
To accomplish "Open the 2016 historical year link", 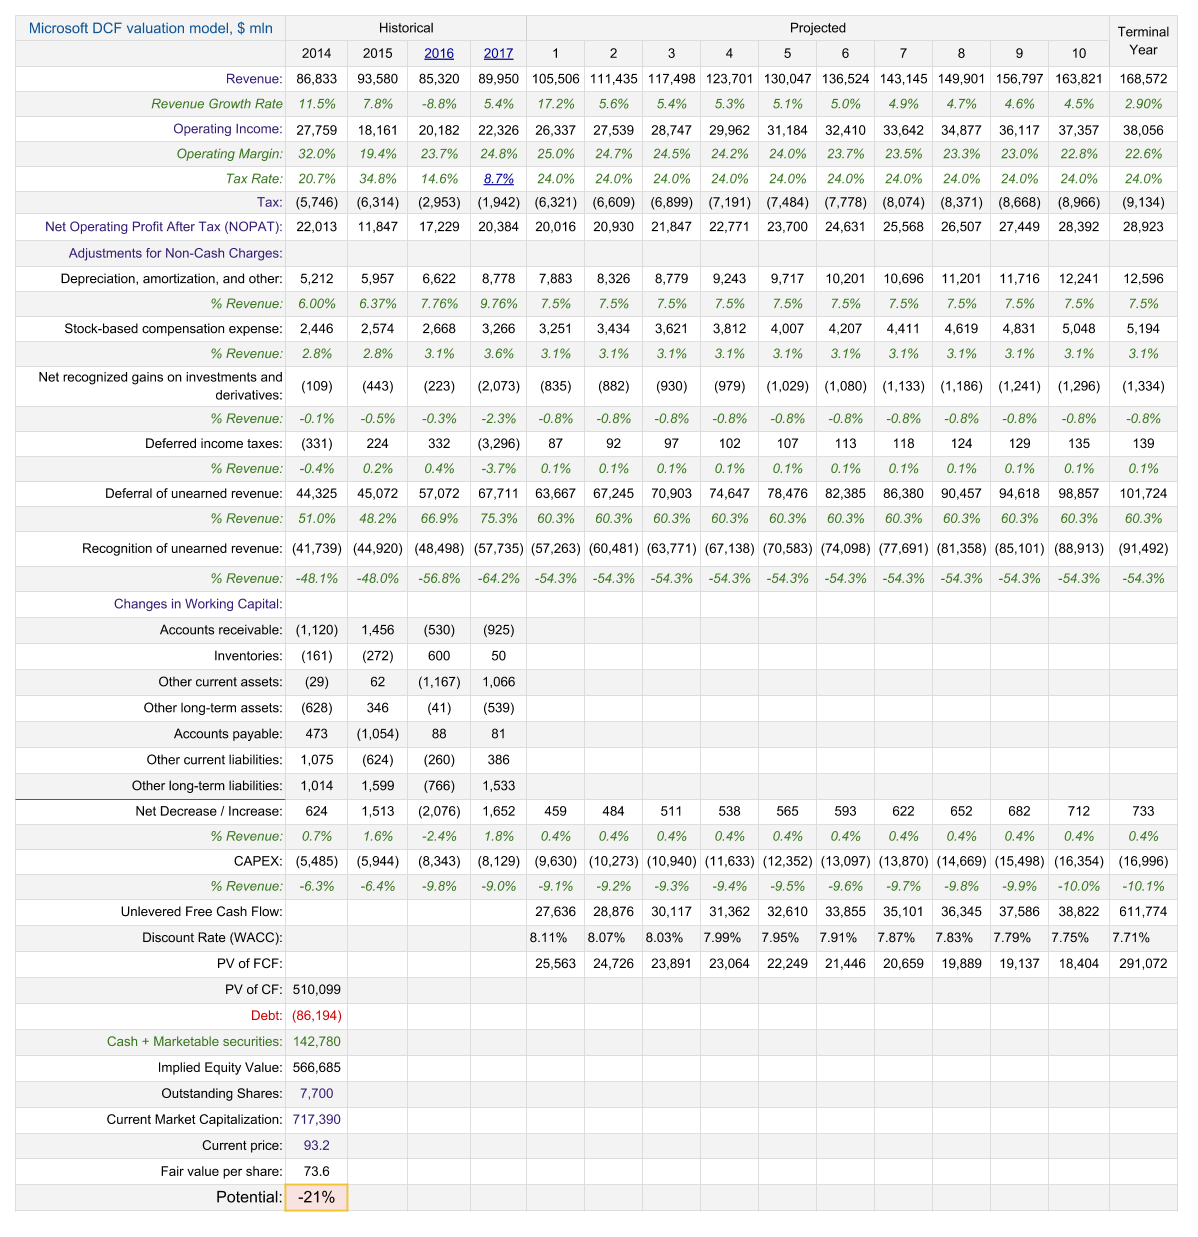I will pos(438,54).
